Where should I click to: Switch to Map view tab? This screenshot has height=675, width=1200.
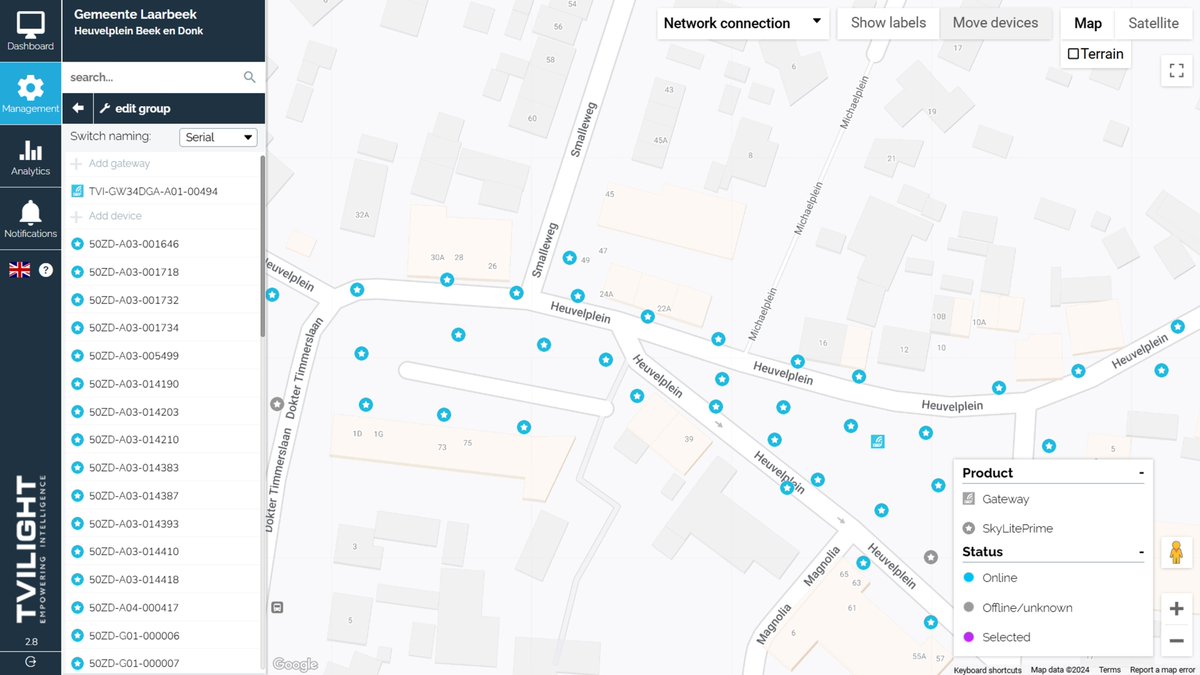(x=1088, y=23)
